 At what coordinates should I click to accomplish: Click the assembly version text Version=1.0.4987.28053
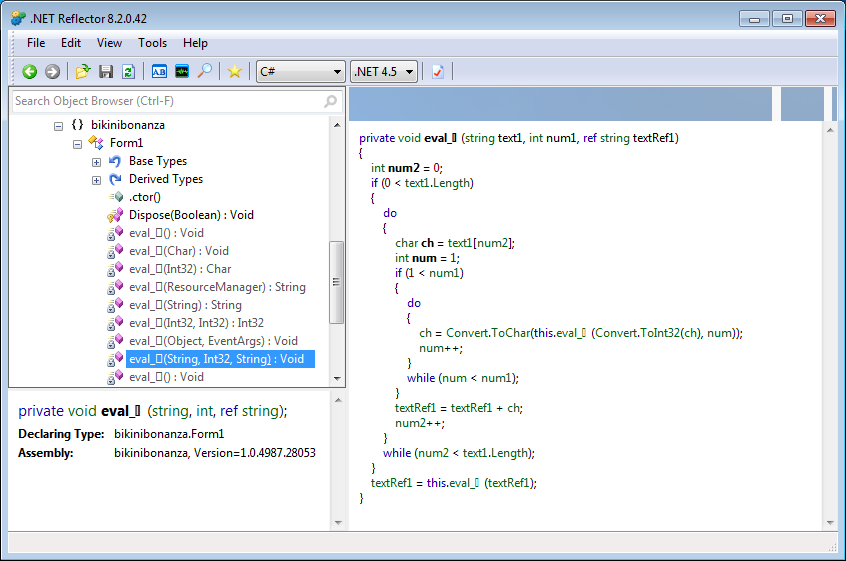(255, 453)
